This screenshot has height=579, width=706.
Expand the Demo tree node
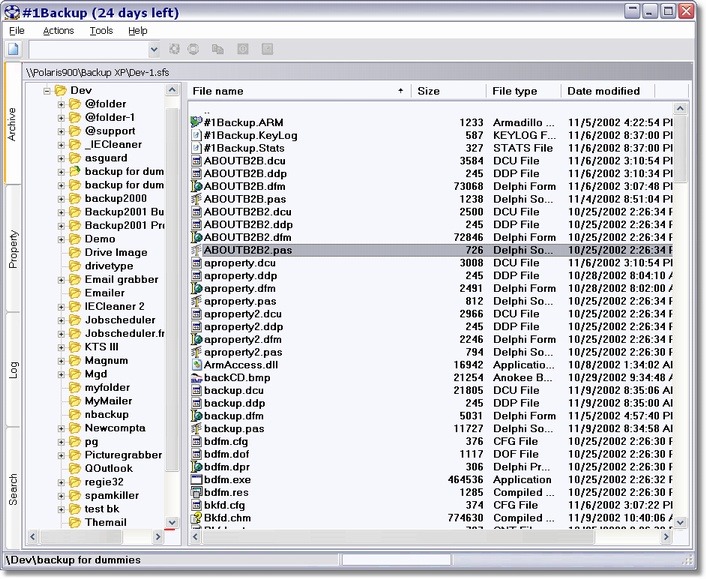[x=61, y=240]
